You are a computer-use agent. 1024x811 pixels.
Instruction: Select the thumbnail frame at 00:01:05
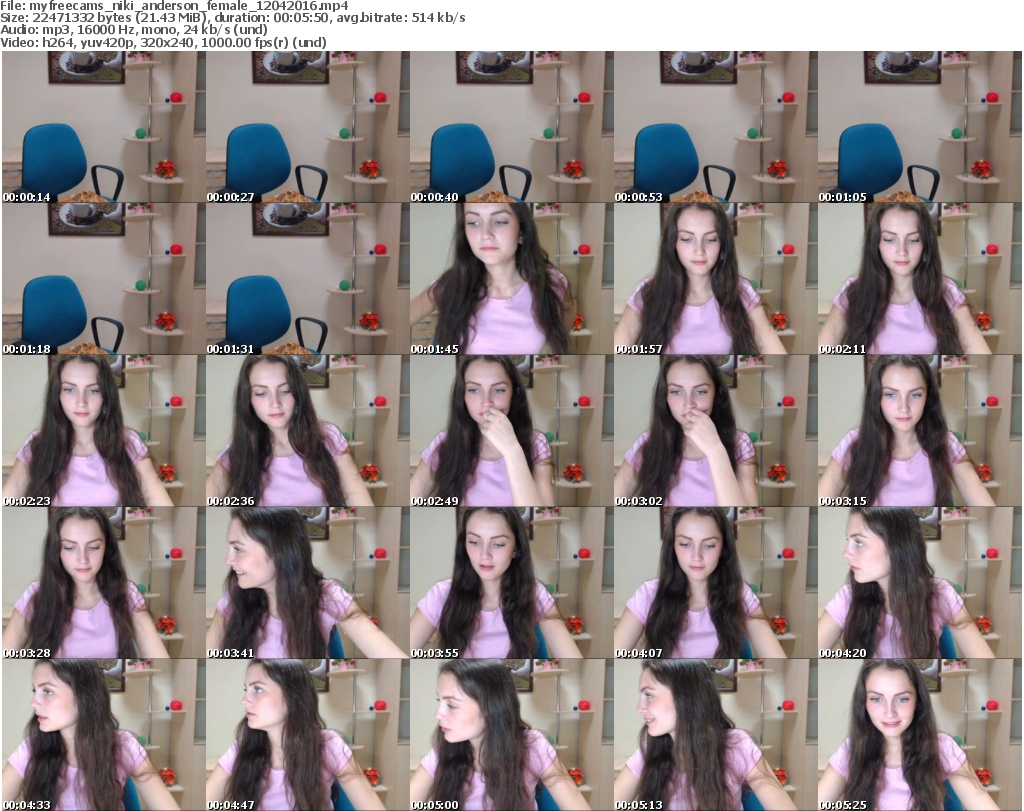point(920,127)
